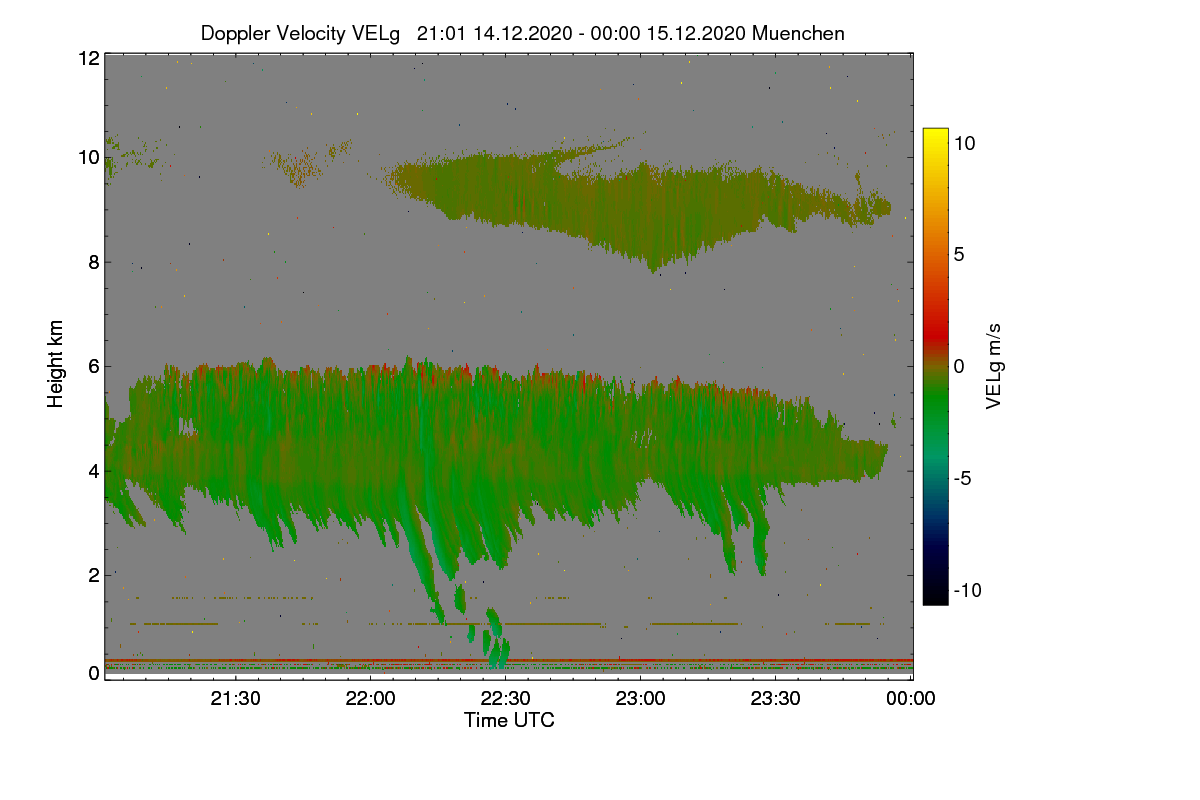Select the 22:00 time axis tick label

point(371,699)
